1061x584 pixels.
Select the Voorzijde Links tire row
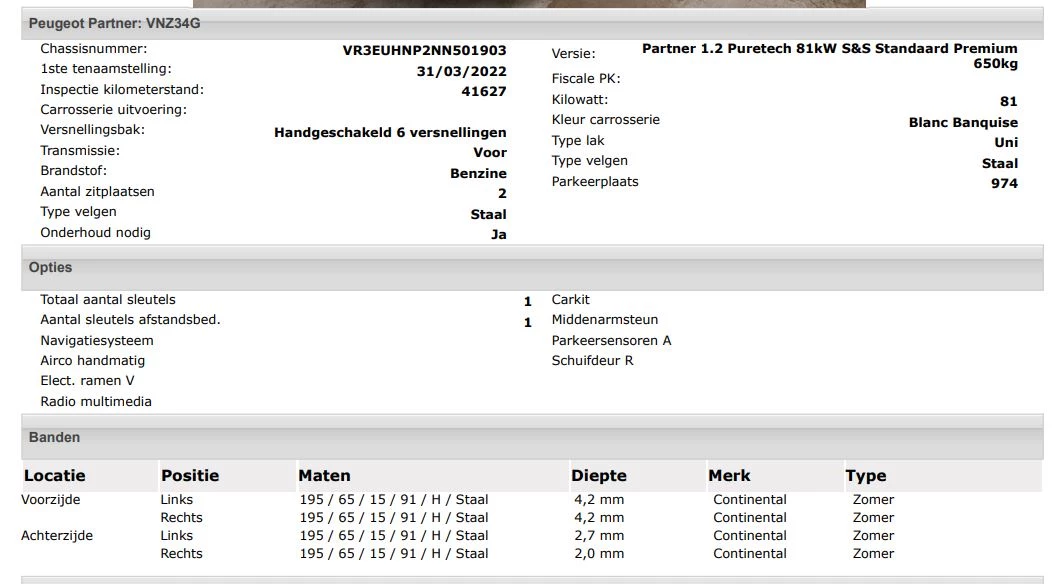coord(300,499)
